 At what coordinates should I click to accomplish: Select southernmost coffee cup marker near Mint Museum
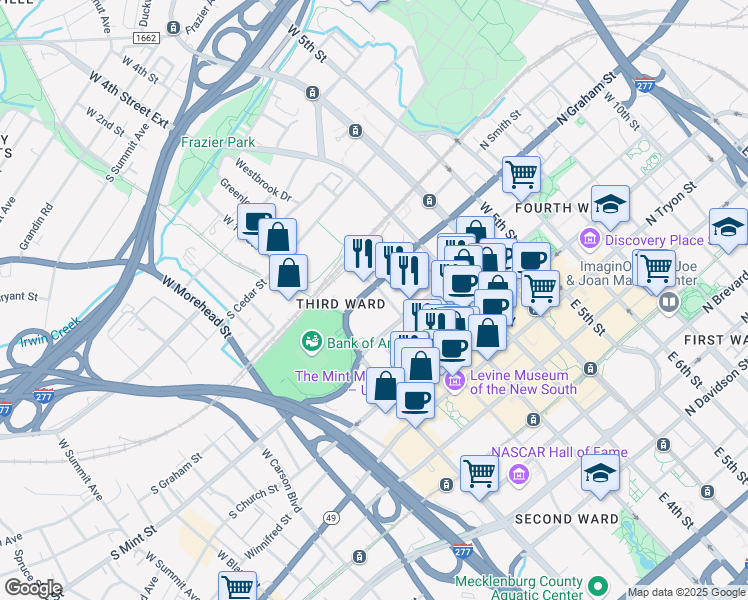[416, 401]
